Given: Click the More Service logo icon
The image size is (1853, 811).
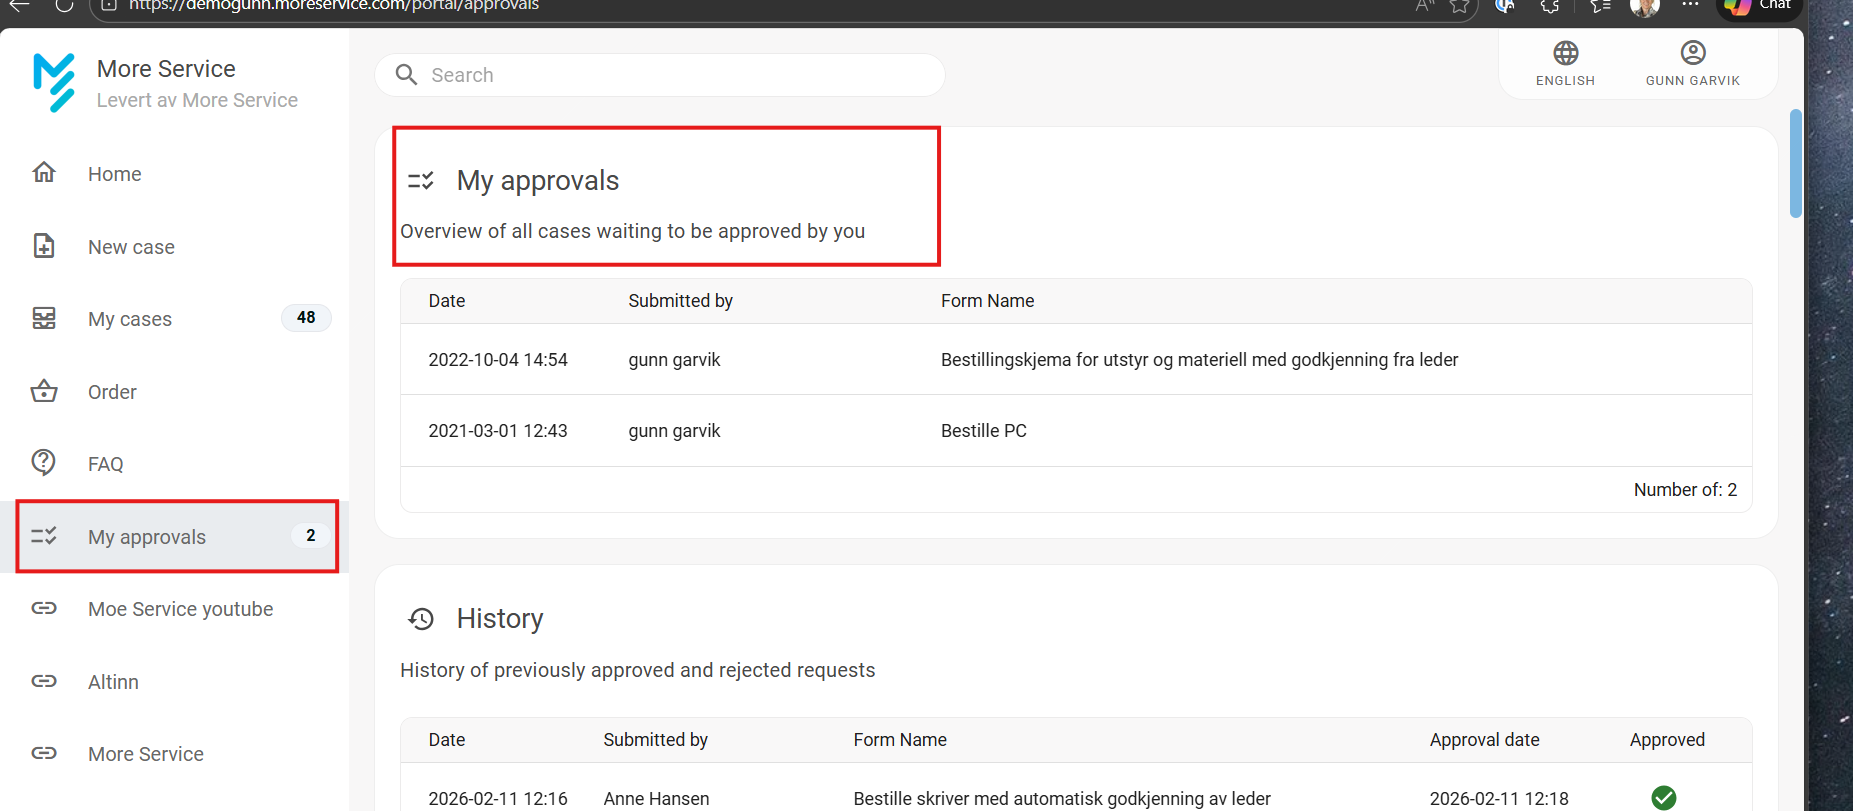Looking at the screenshot, I should [53, 82].
